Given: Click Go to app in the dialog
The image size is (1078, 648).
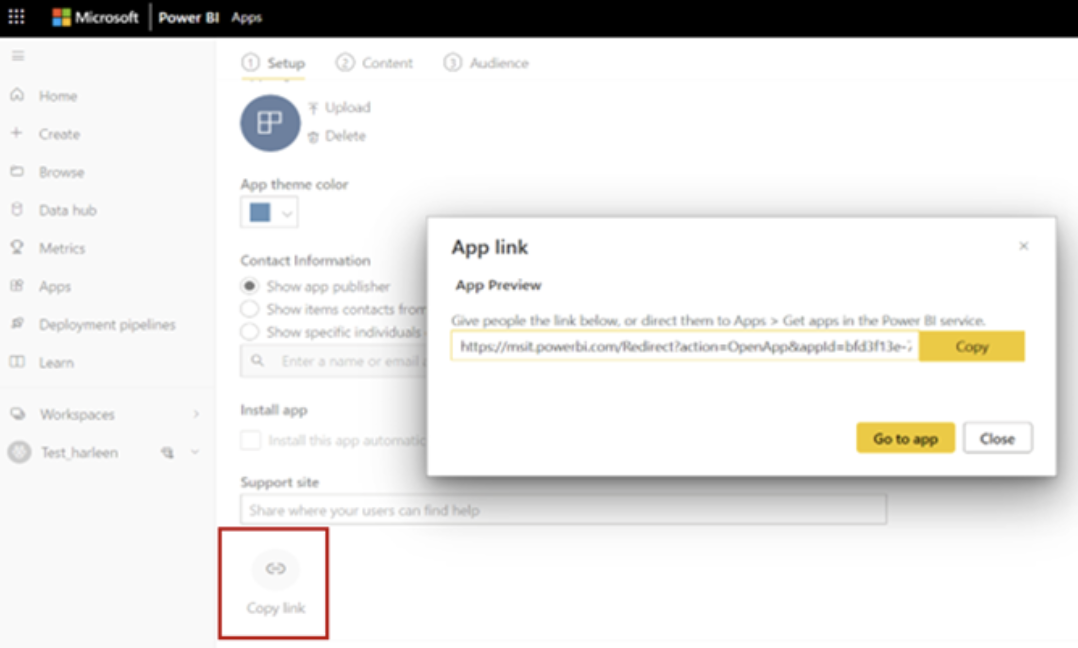Looking at the screenshot, I should point(903,437).
